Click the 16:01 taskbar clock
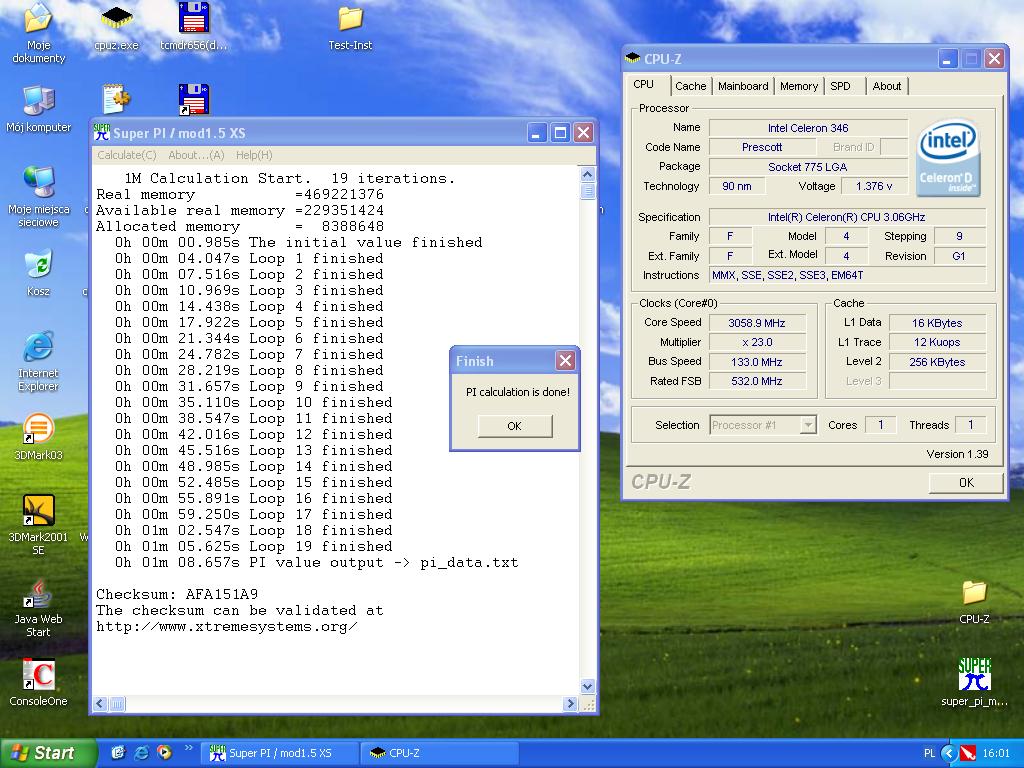 [996, 753]
